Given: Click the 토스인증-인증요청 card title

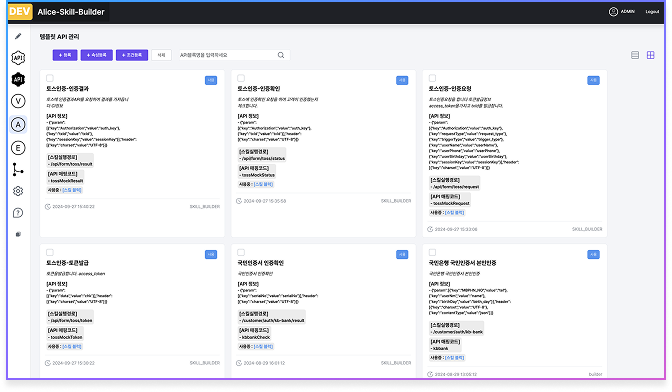Looking at the screenshot, I should (x=450, y=89).
